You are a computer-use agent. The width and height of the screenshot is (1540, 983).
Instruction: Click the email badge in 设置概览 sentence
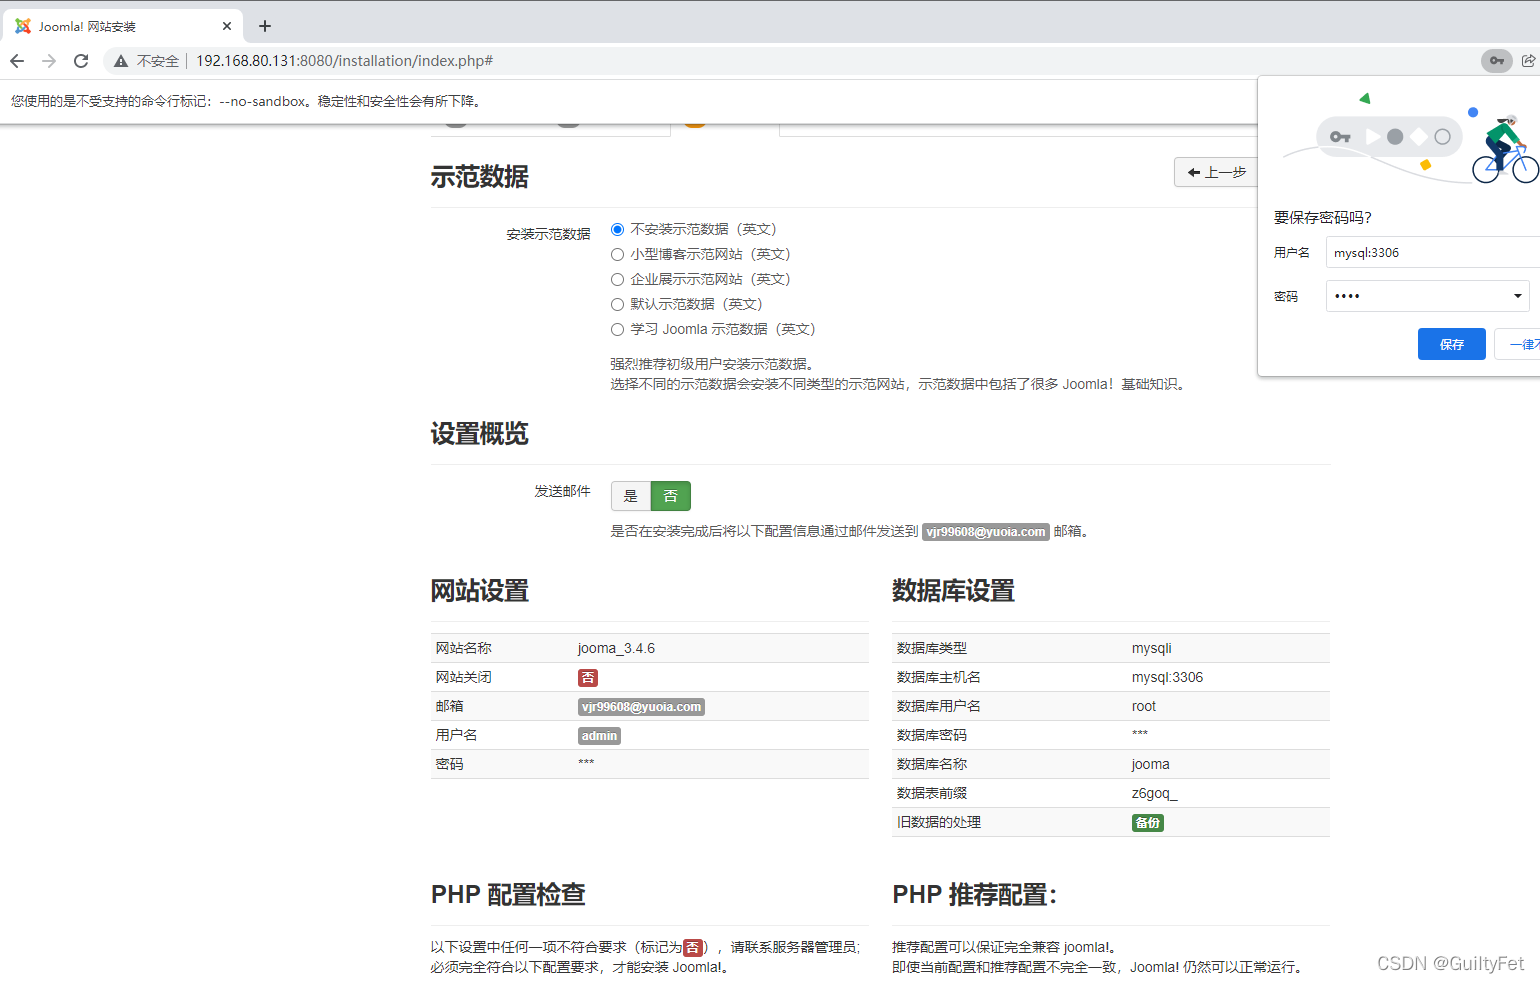(x=986, y=532)
